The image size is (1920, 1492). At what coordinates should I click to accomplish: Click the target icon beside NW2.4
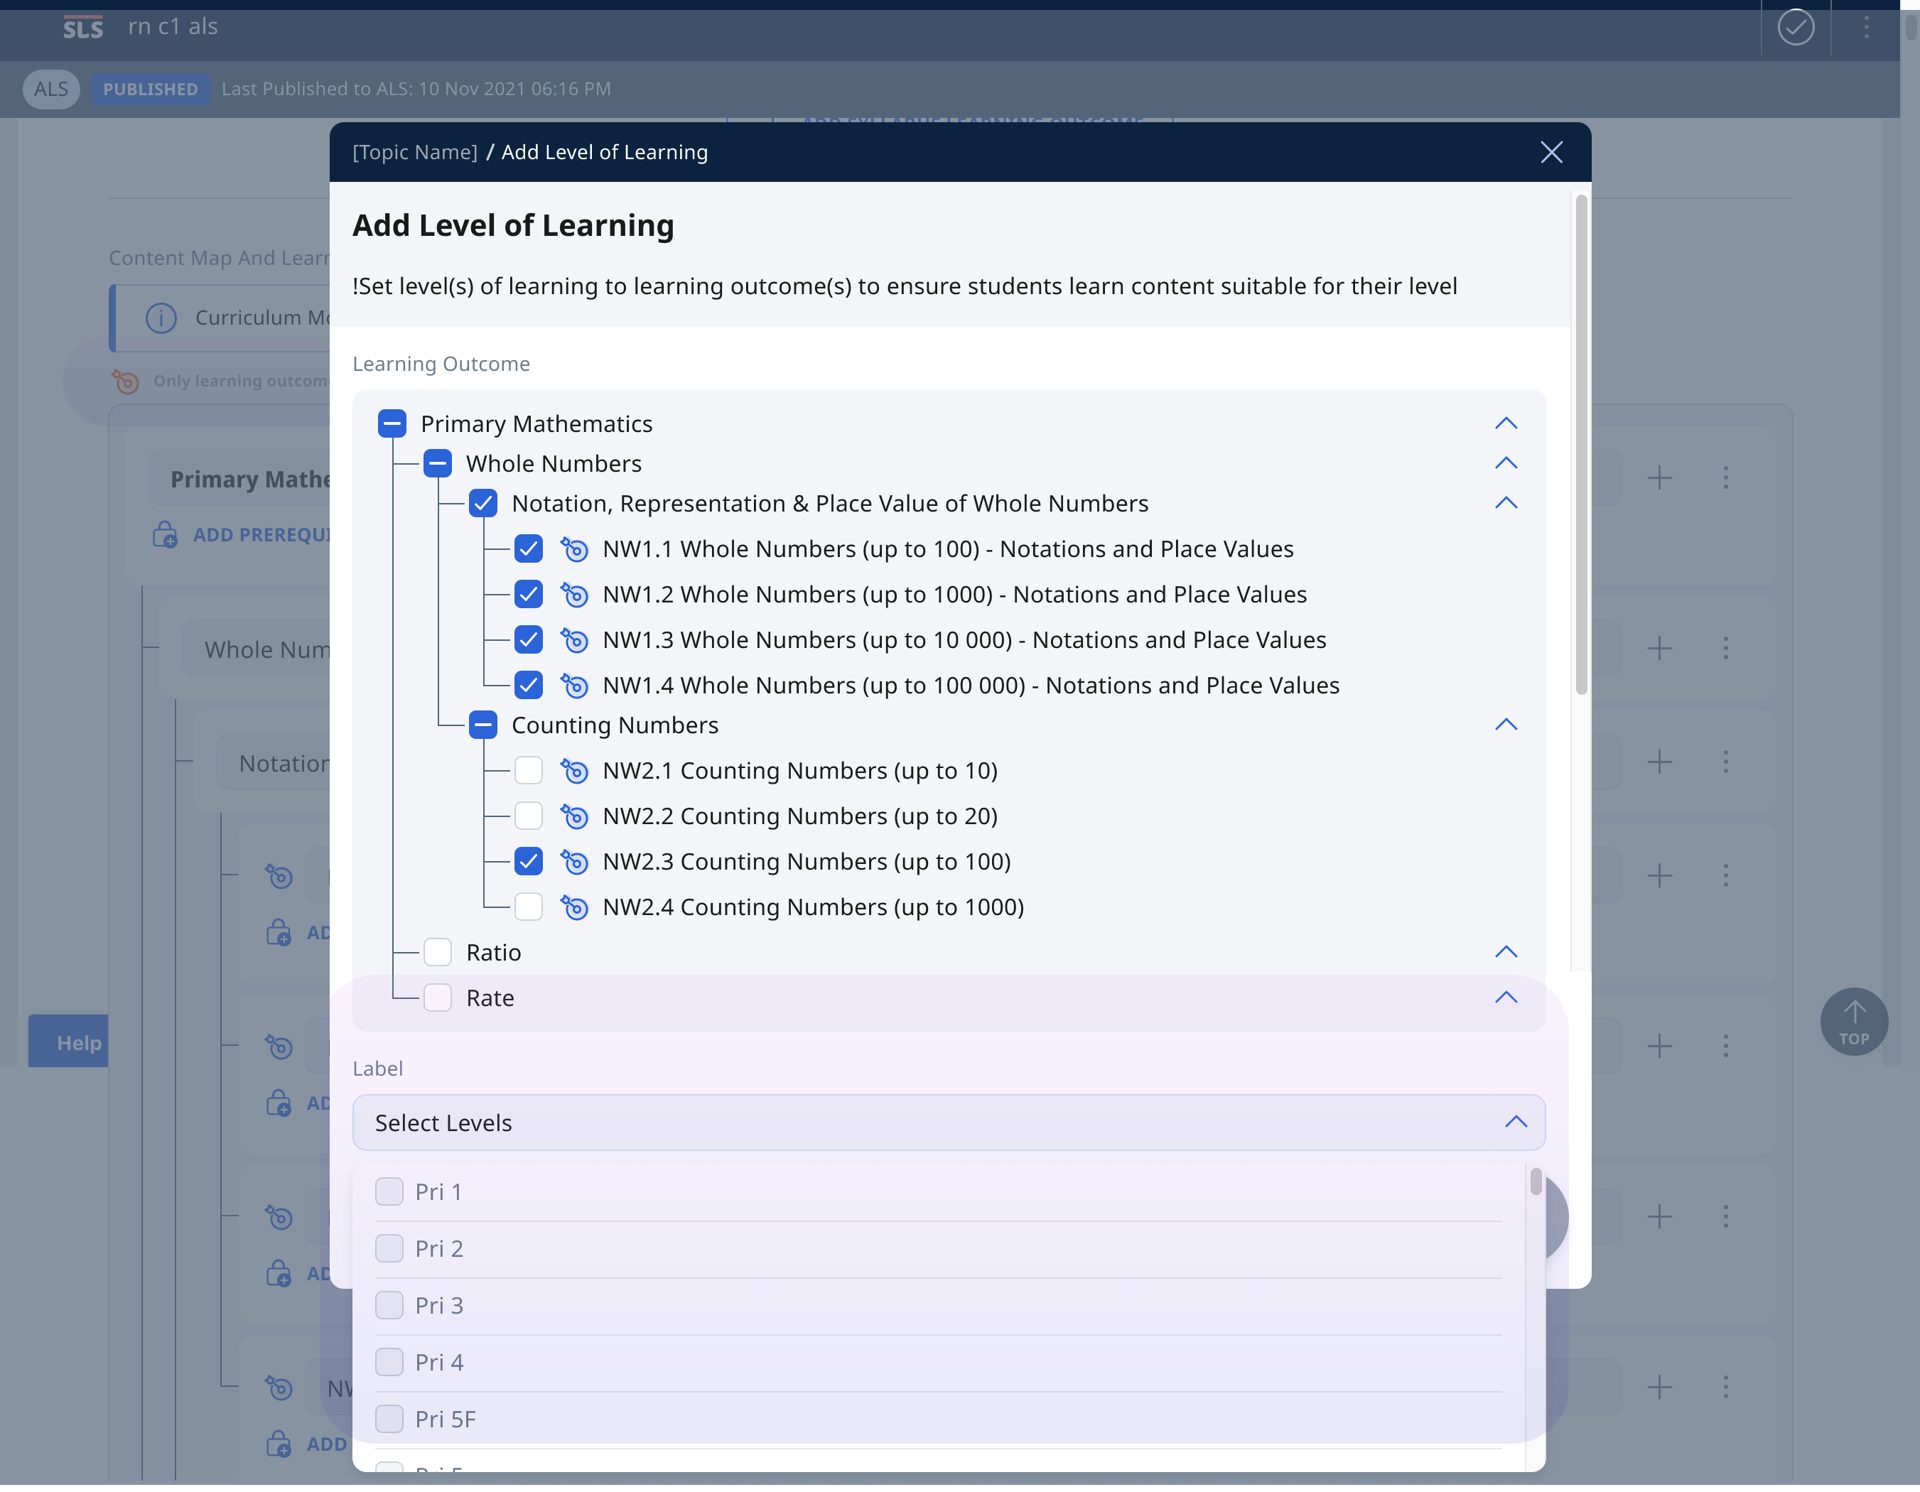(x=574, y=907)
